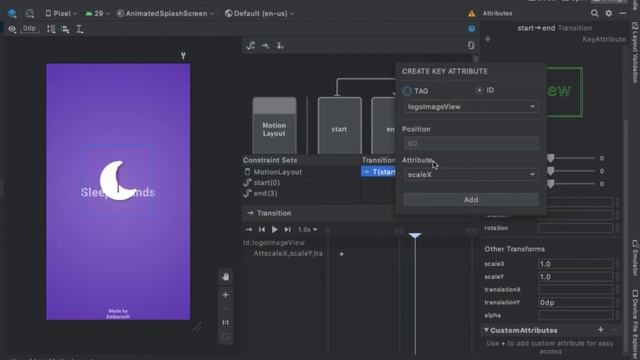The image size is (640, 360).
Task: Open the scaleX attribute dropdown
Action: click(471, 175)
